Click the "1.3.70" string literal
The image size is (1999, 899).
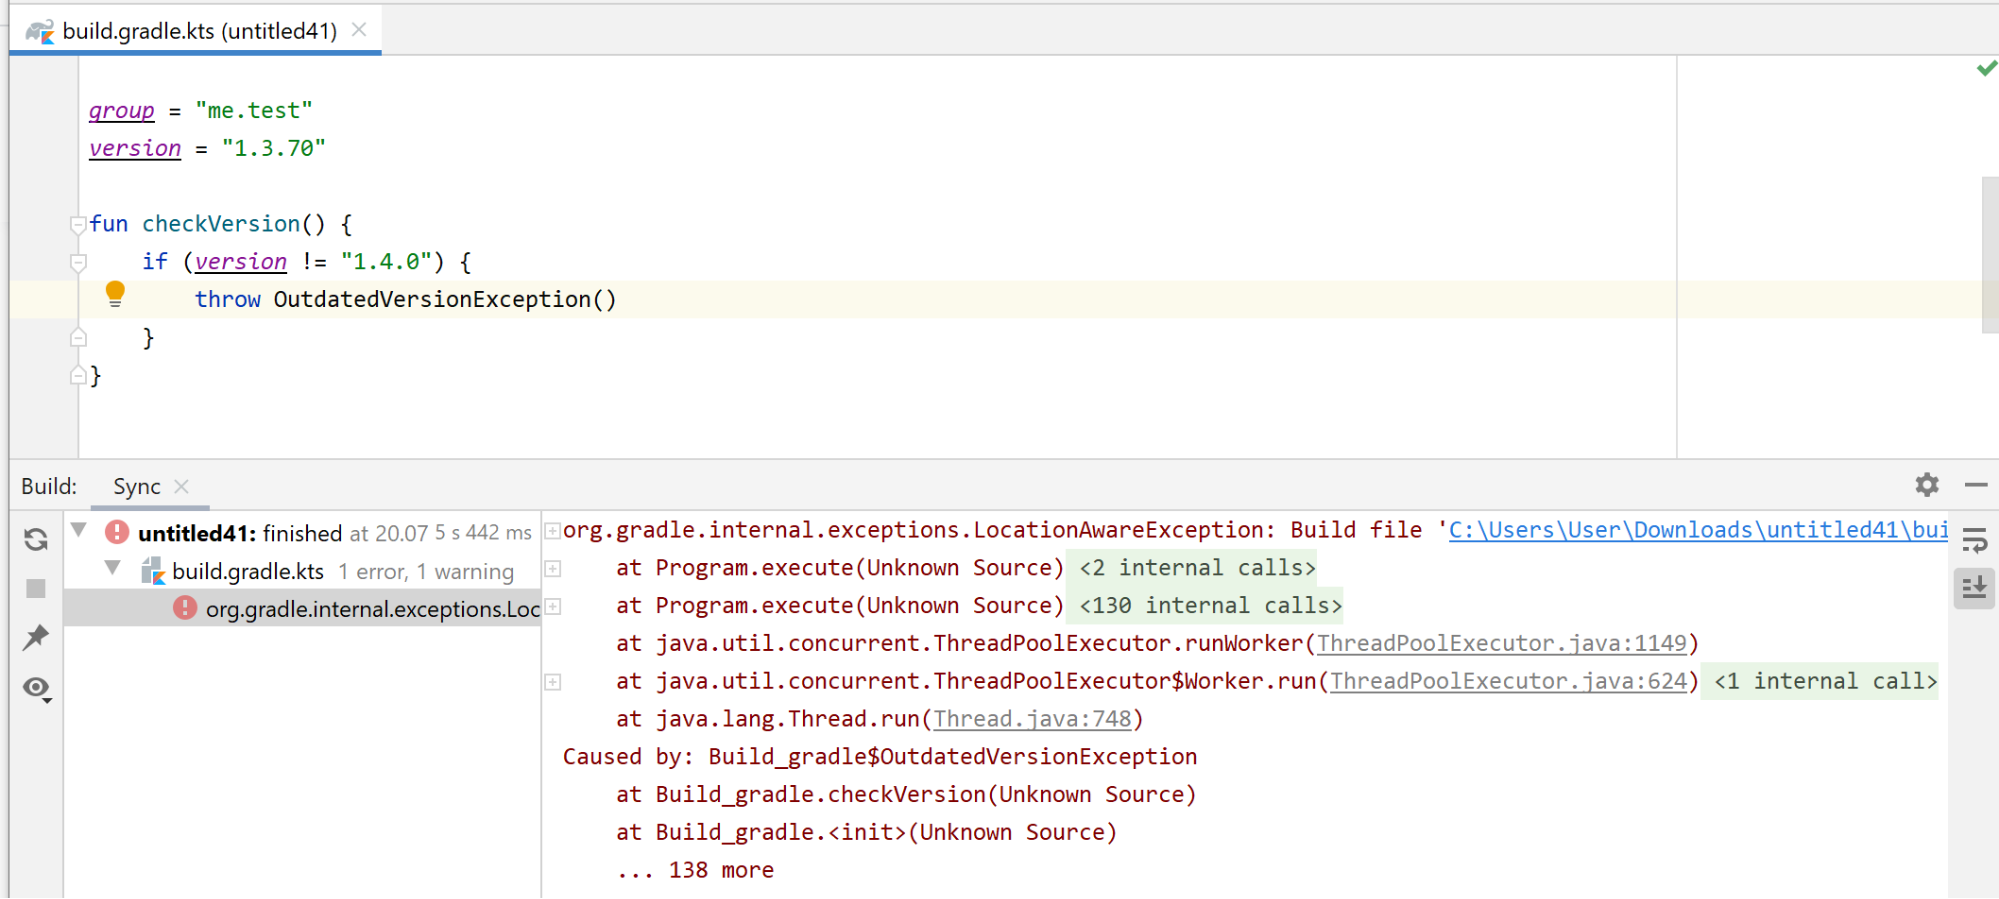click(x=274, y=148)
